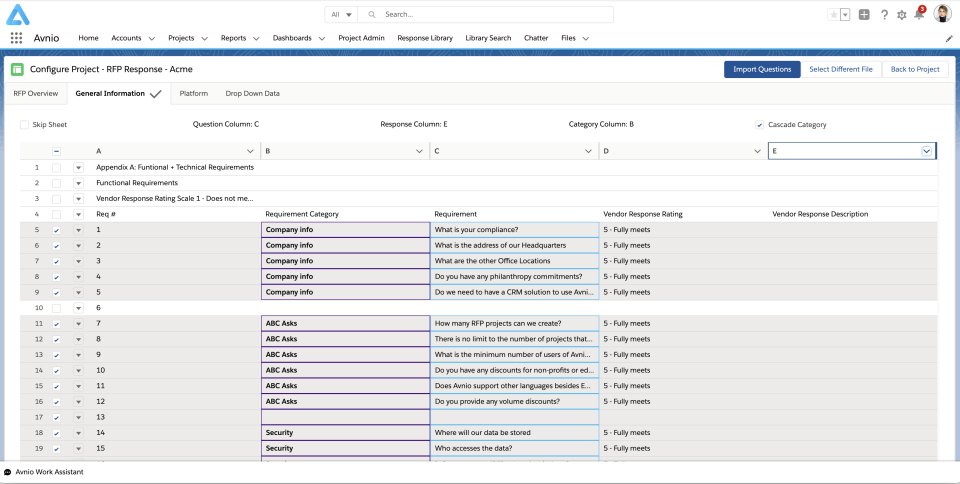The height and width of the screenshot is (484, 960).
Task: Expand the Projects menu chevron
Action: click(204, 39)
